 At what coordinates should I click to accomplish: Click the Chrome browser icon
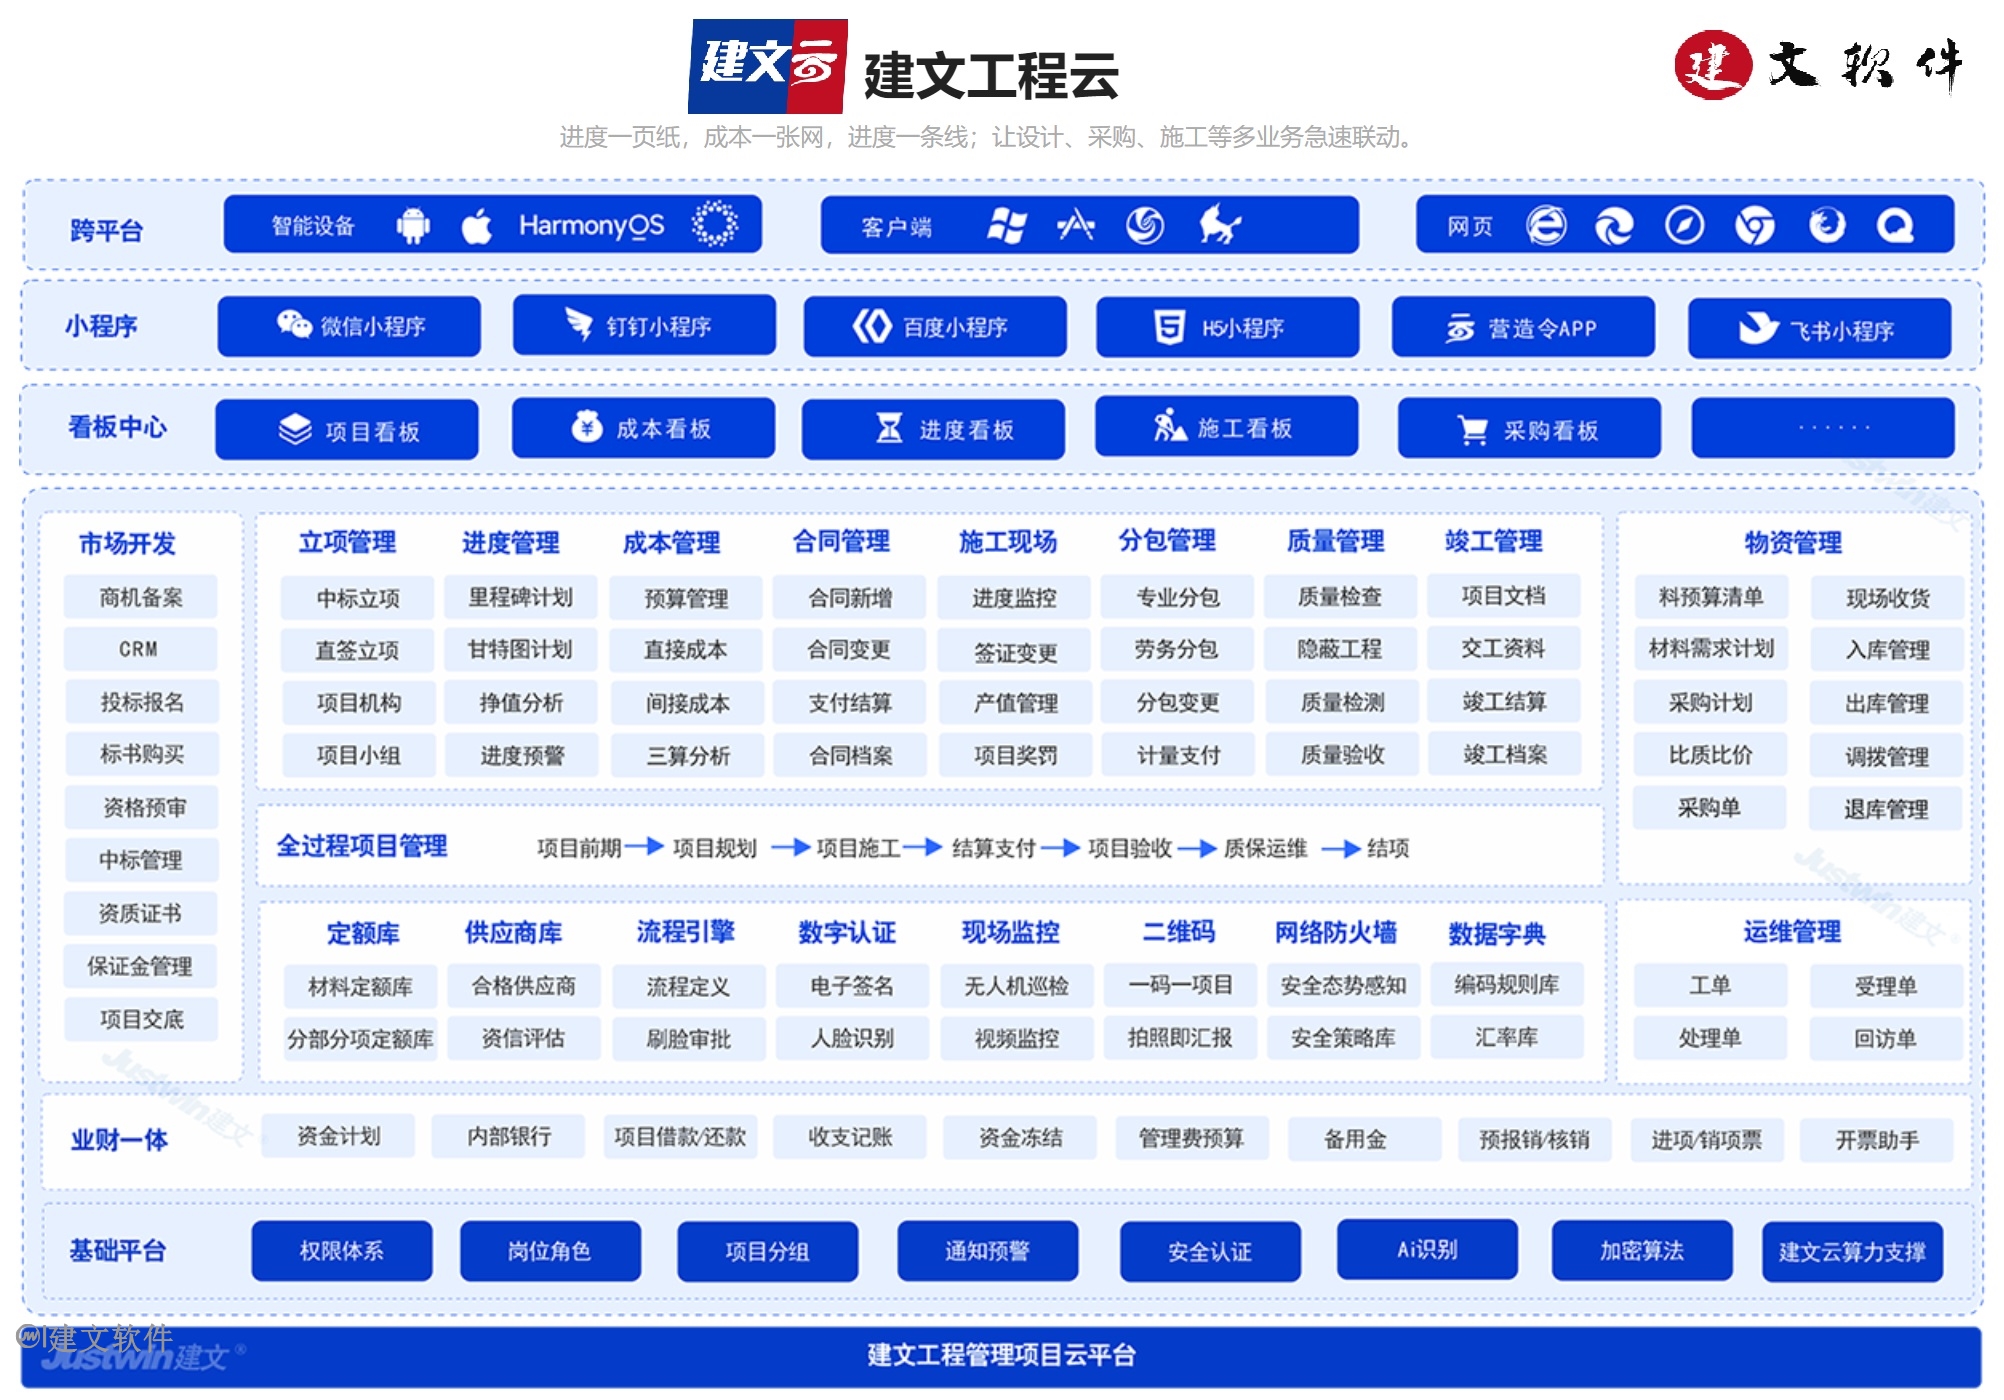pyautogui.click(x=1754, y=226)
